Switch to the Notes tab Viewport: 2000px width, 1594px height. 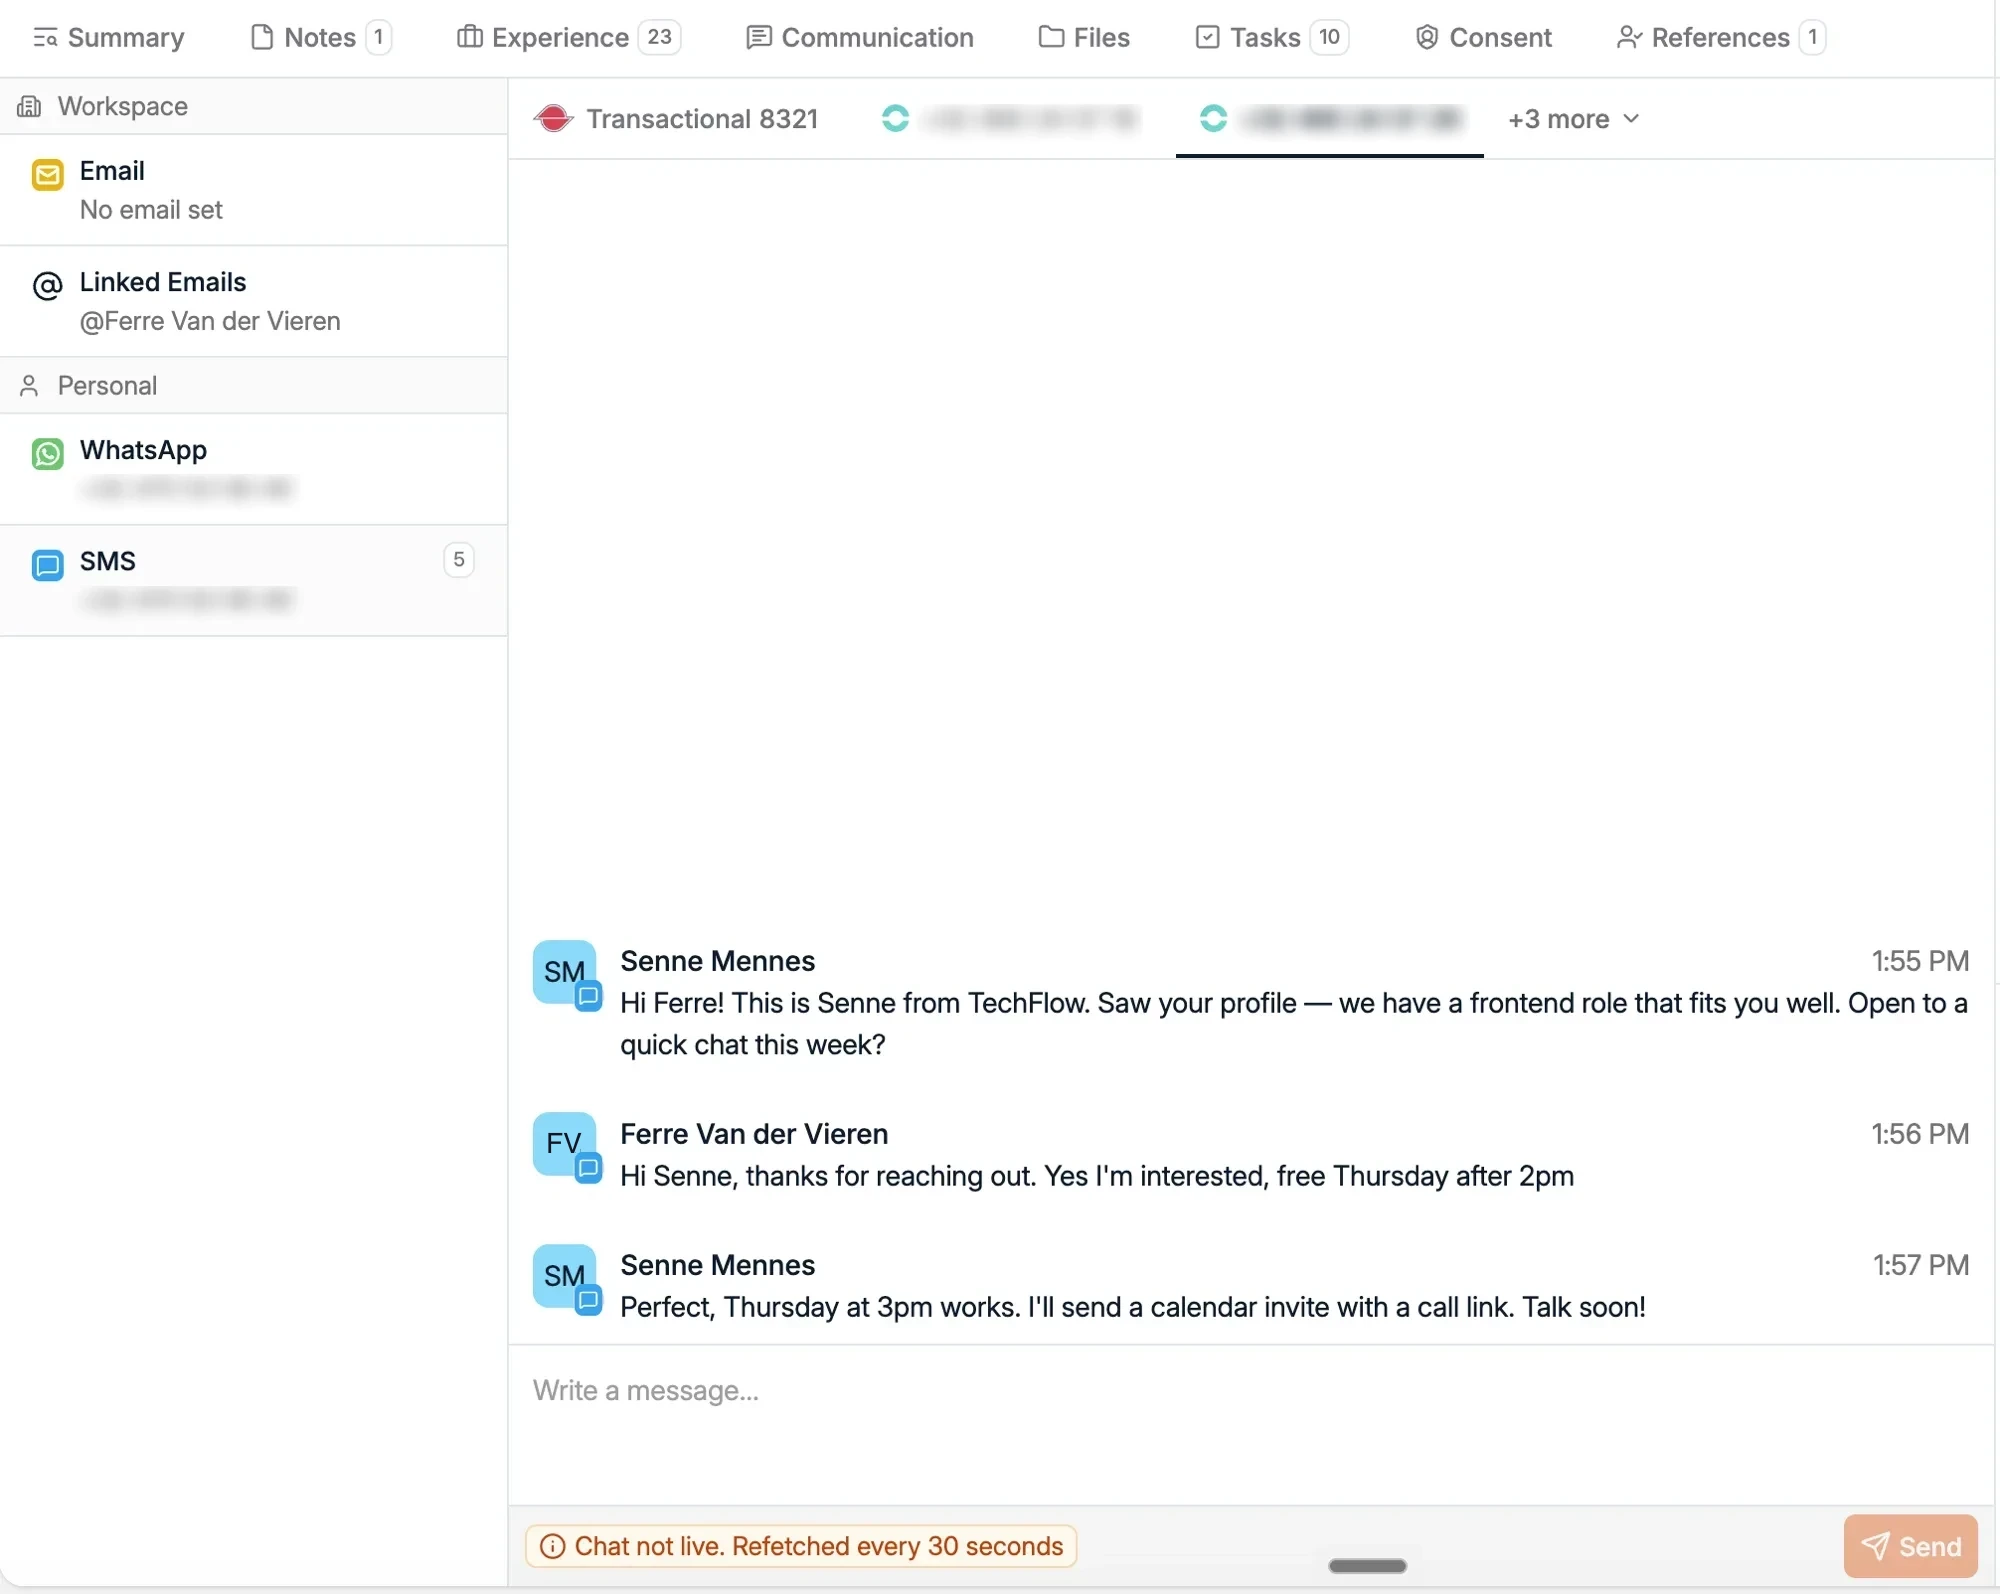[x=320, y=37]
